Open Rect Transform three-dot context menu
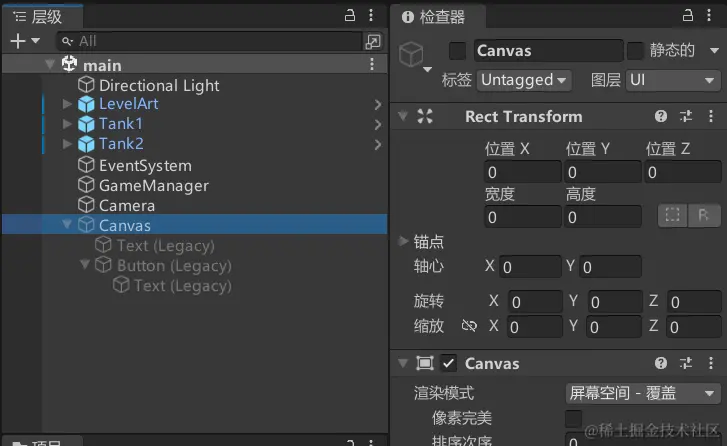 [711, 116]
